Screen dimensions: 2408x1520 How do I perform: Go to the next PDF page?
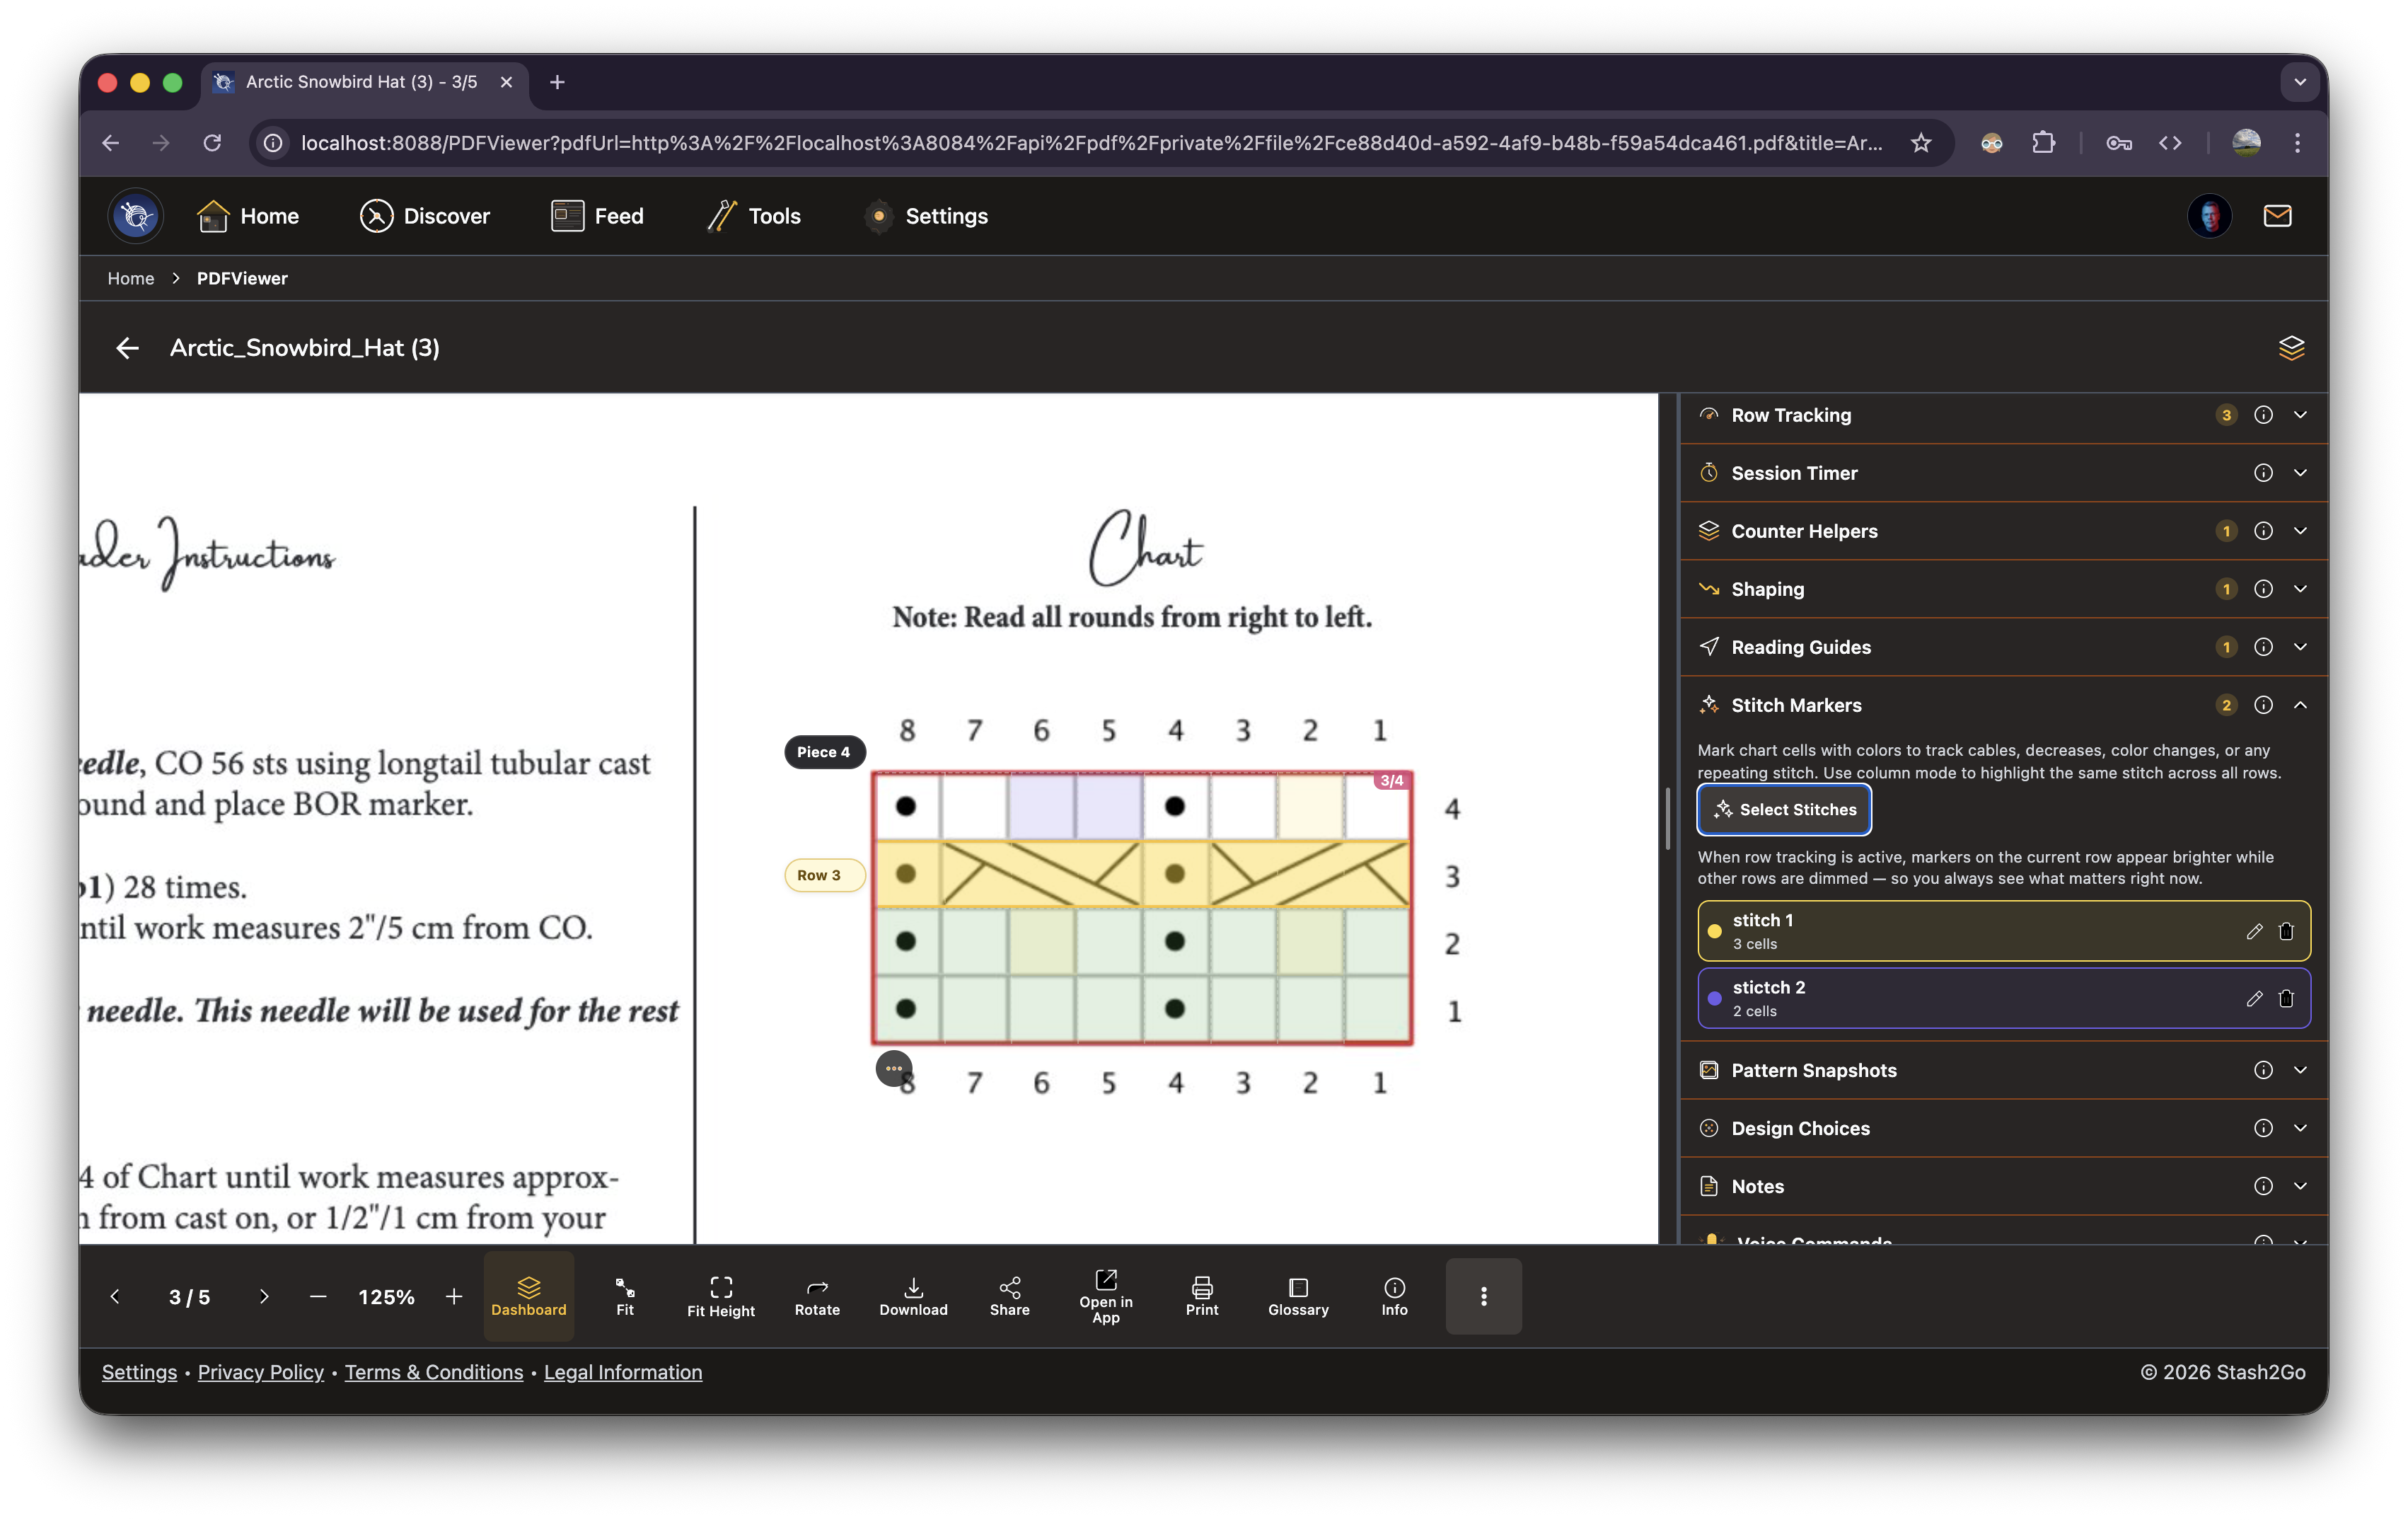263,1296
